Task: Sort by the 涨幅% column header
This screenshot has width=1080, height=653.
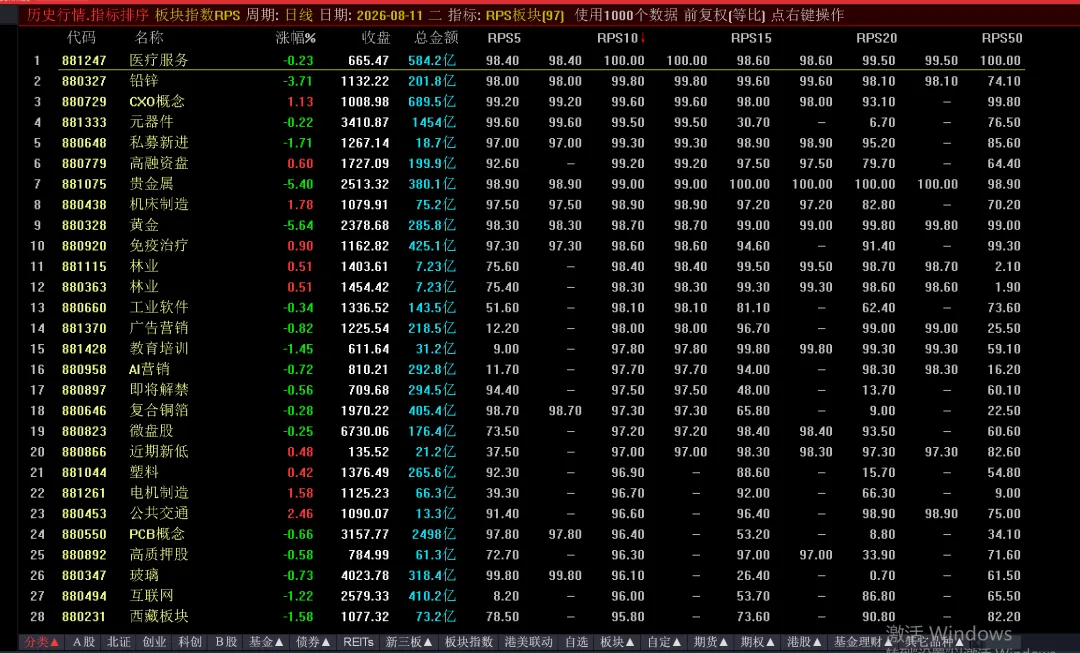Action: [295, 38]
